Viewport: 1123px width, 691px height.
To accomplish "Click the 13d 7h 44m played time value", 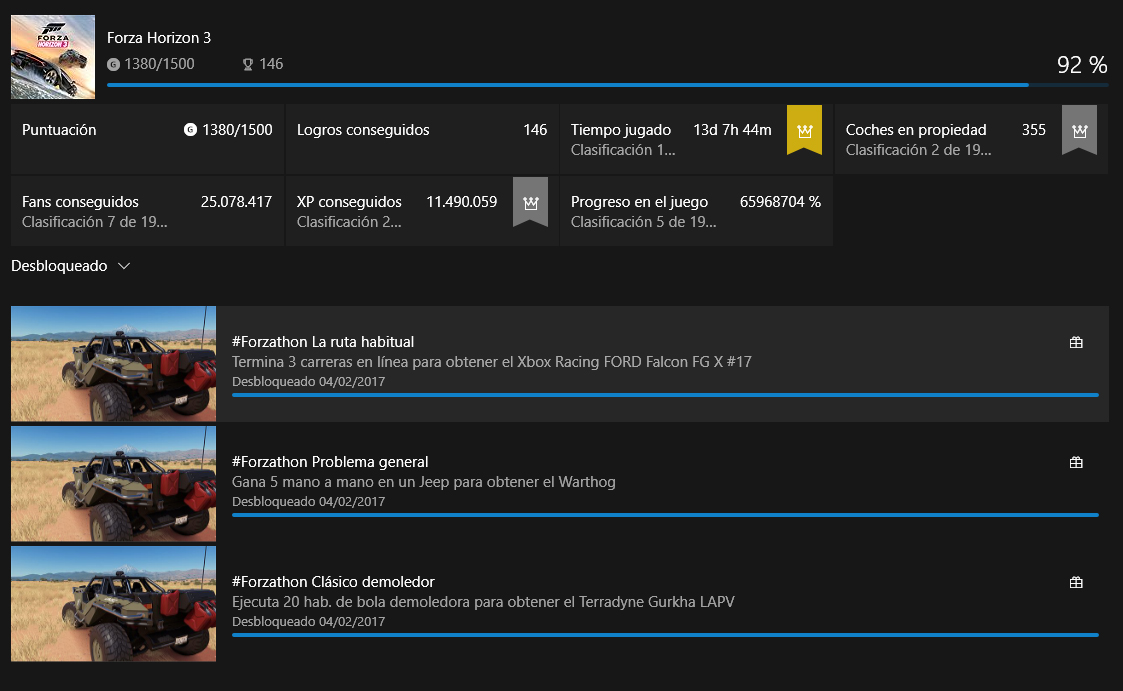I will click(732, 130).
